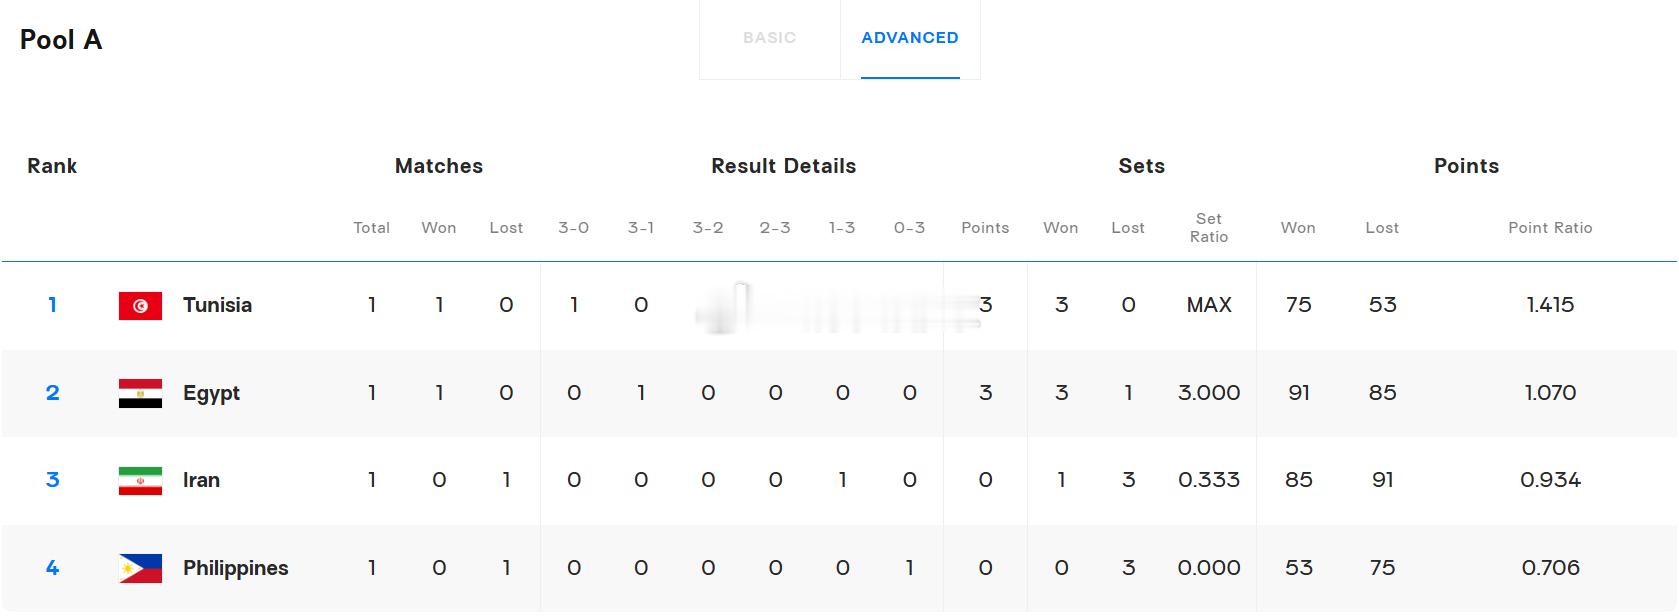Click rank number 3
Viewport: 1679px width, 616px height.
[52, 480]
